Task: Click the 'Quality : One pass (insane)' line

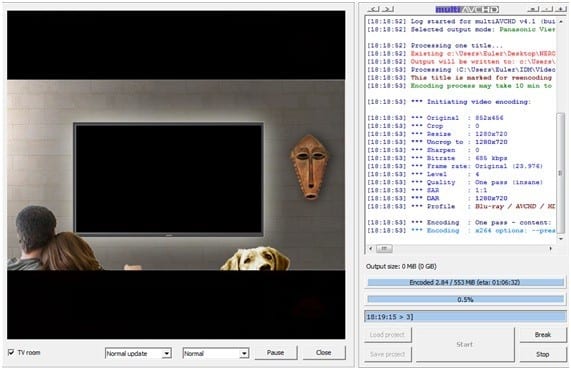Action: (x=455, y=182)
